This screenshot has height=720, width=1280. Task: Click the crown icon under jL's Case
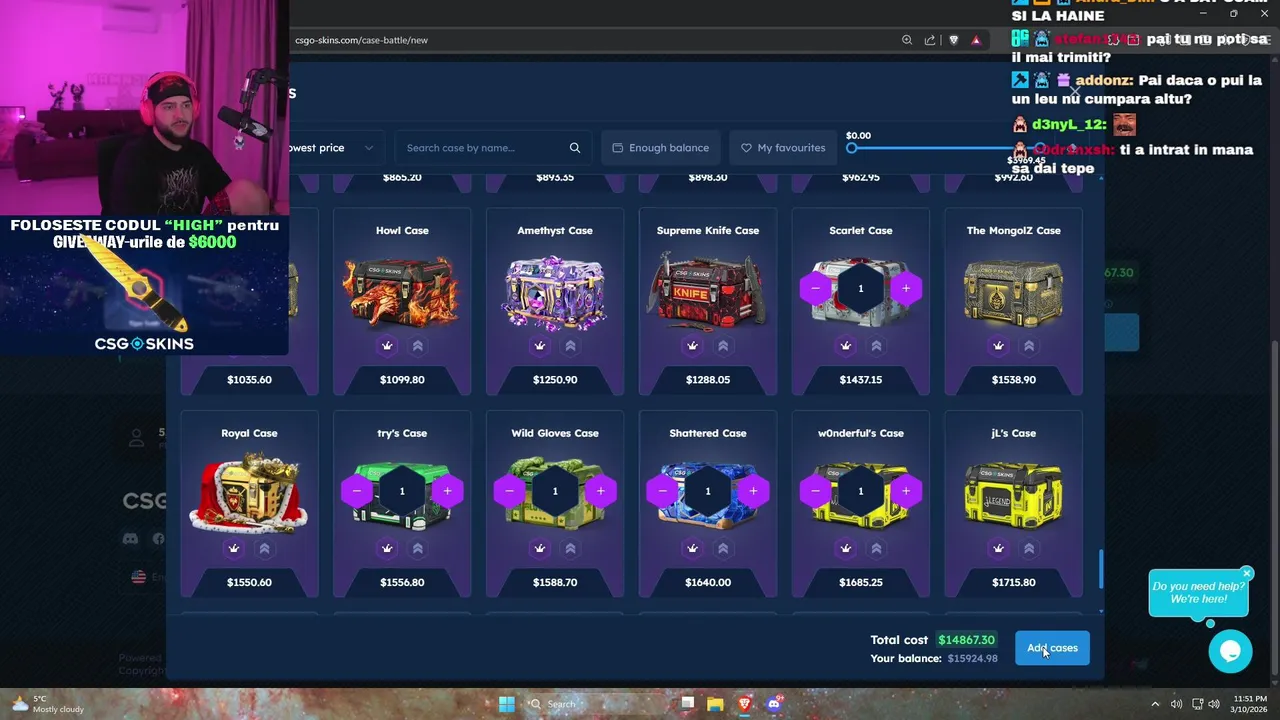pyautogui.click(x=998, y=549)
